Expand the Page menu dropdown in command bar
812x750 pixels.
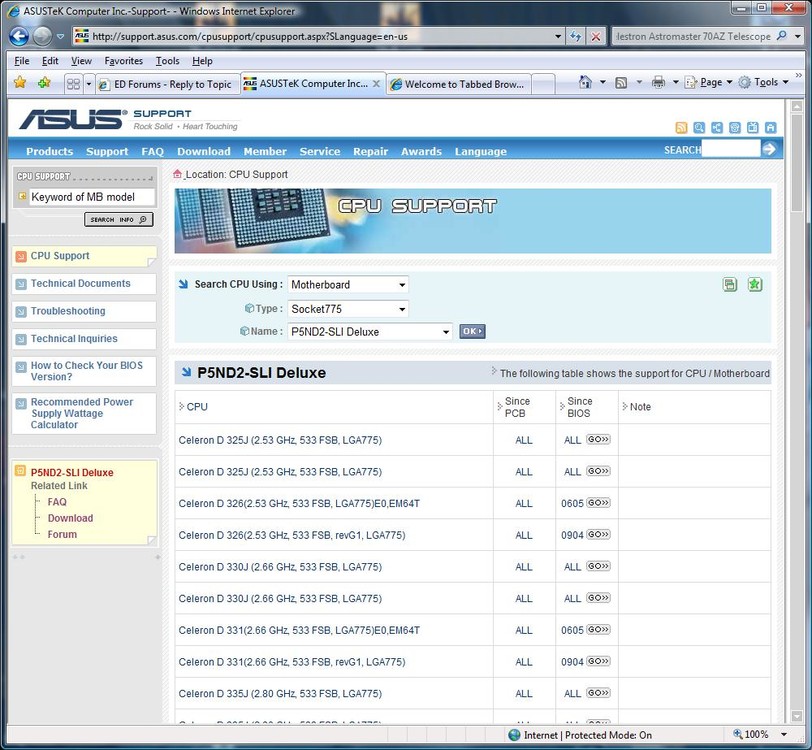(x=729, y=82)
